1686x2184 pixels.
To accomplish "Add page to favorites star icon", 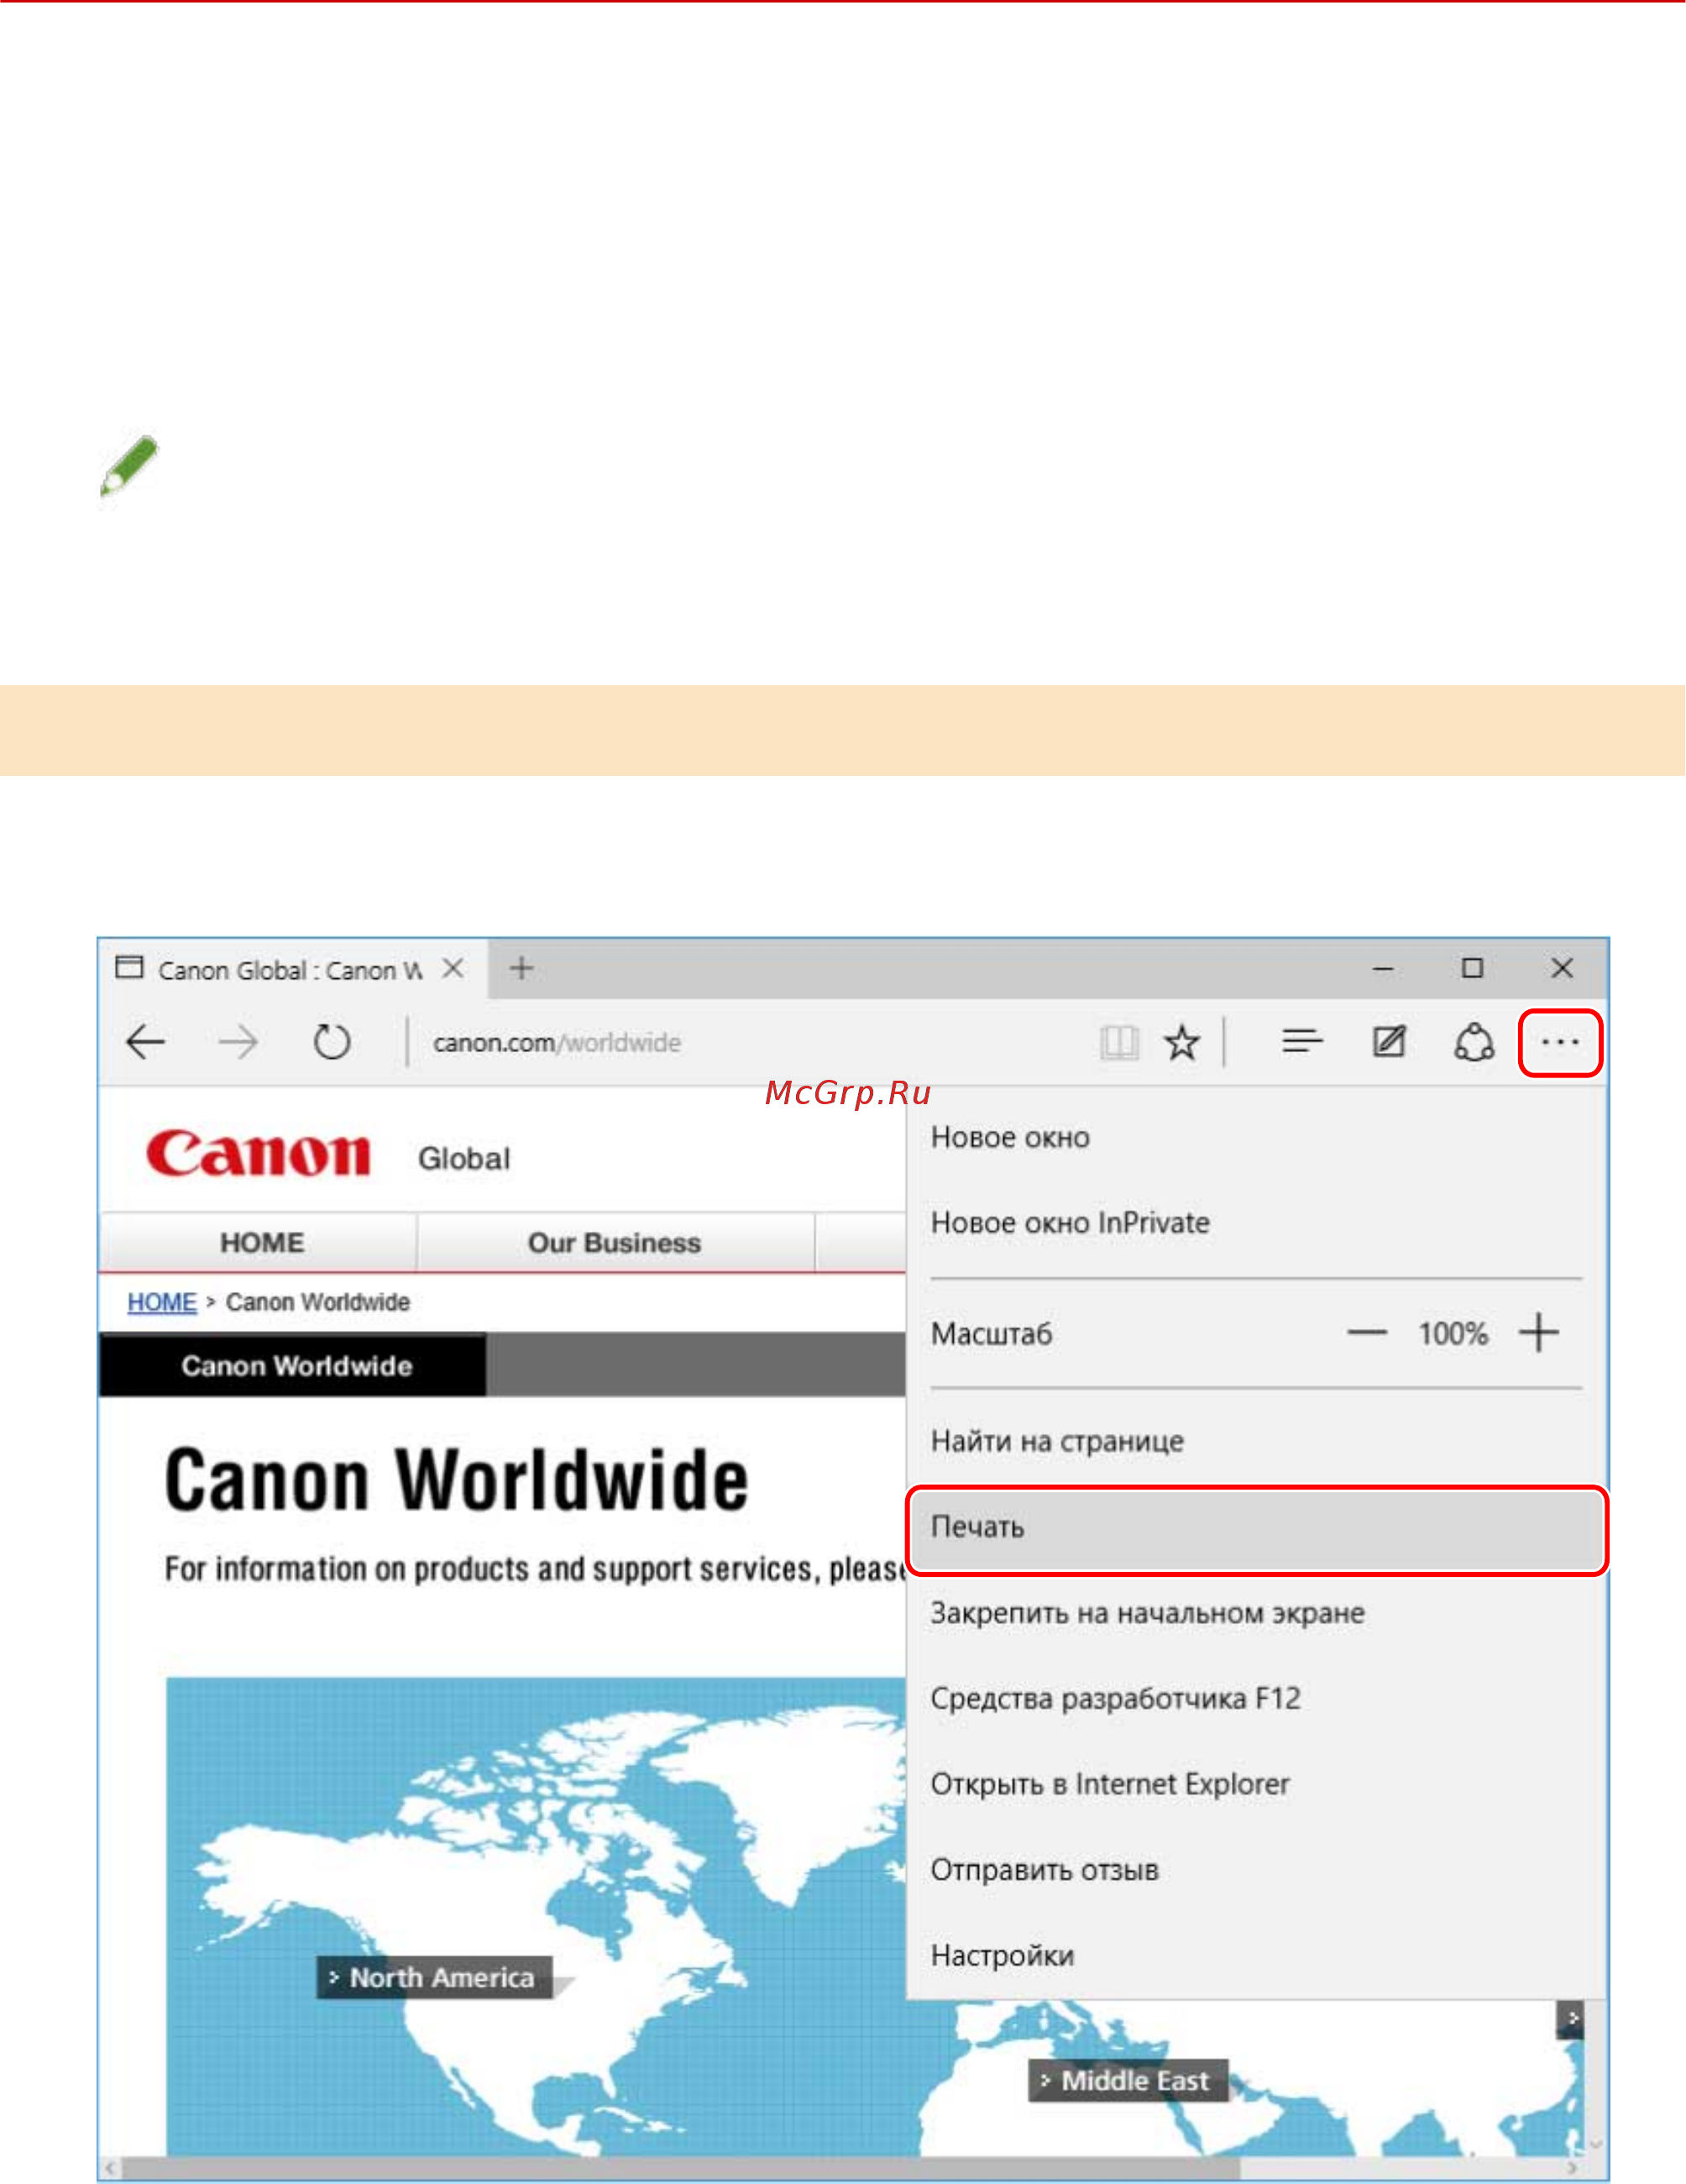I will [x=1182, y=1042].
